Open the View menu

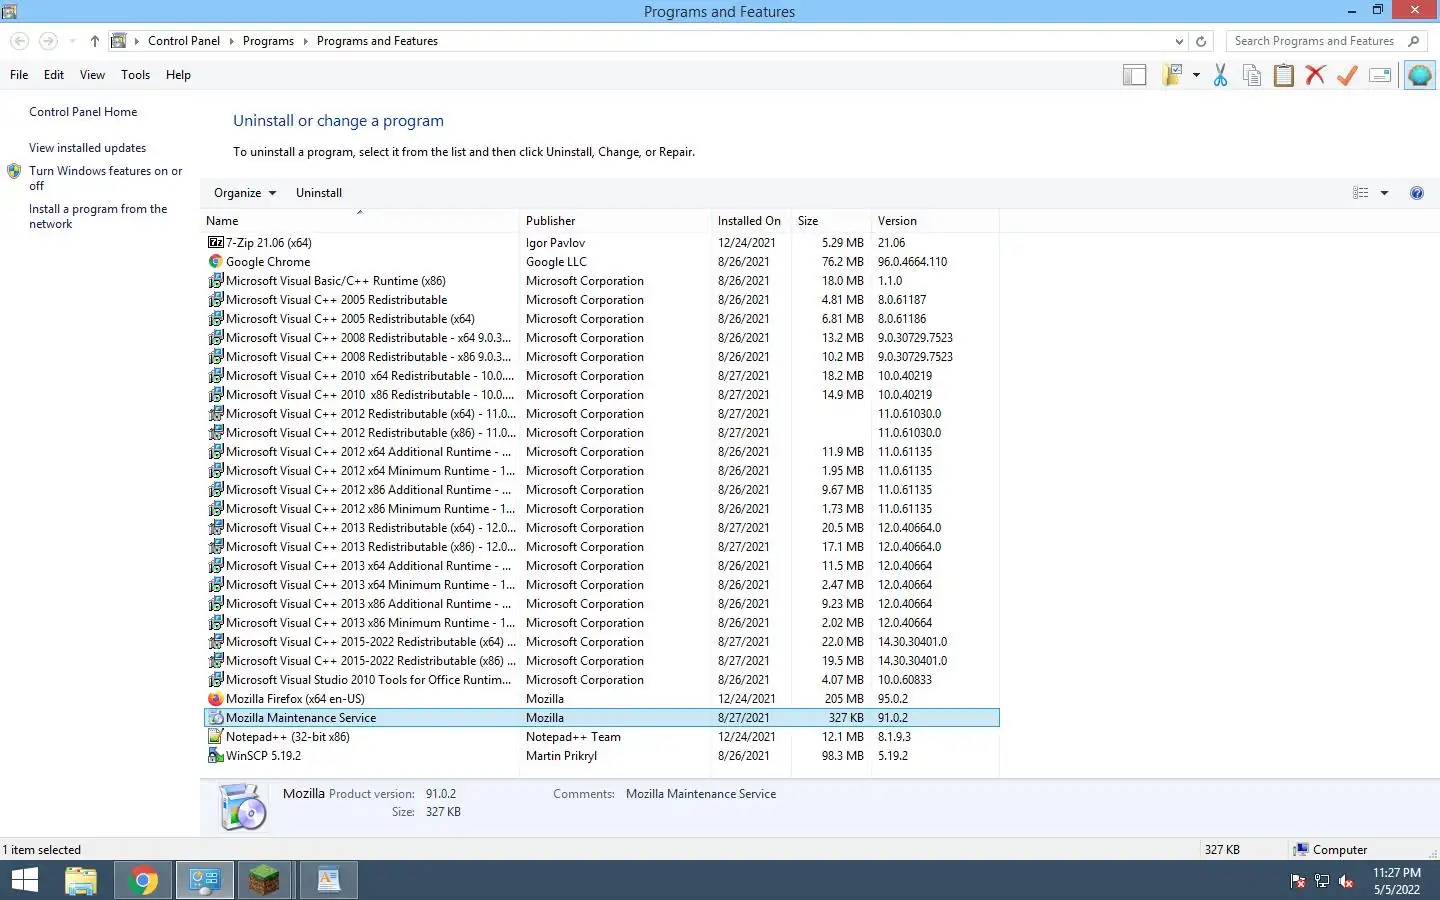(92, 75)
